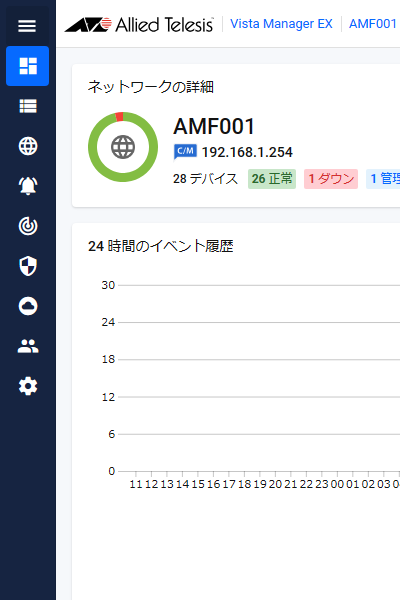400x600 pixels.
Task: Click the Allied Telesis logo
Action: pyautogui.click(x=139, y=24)
